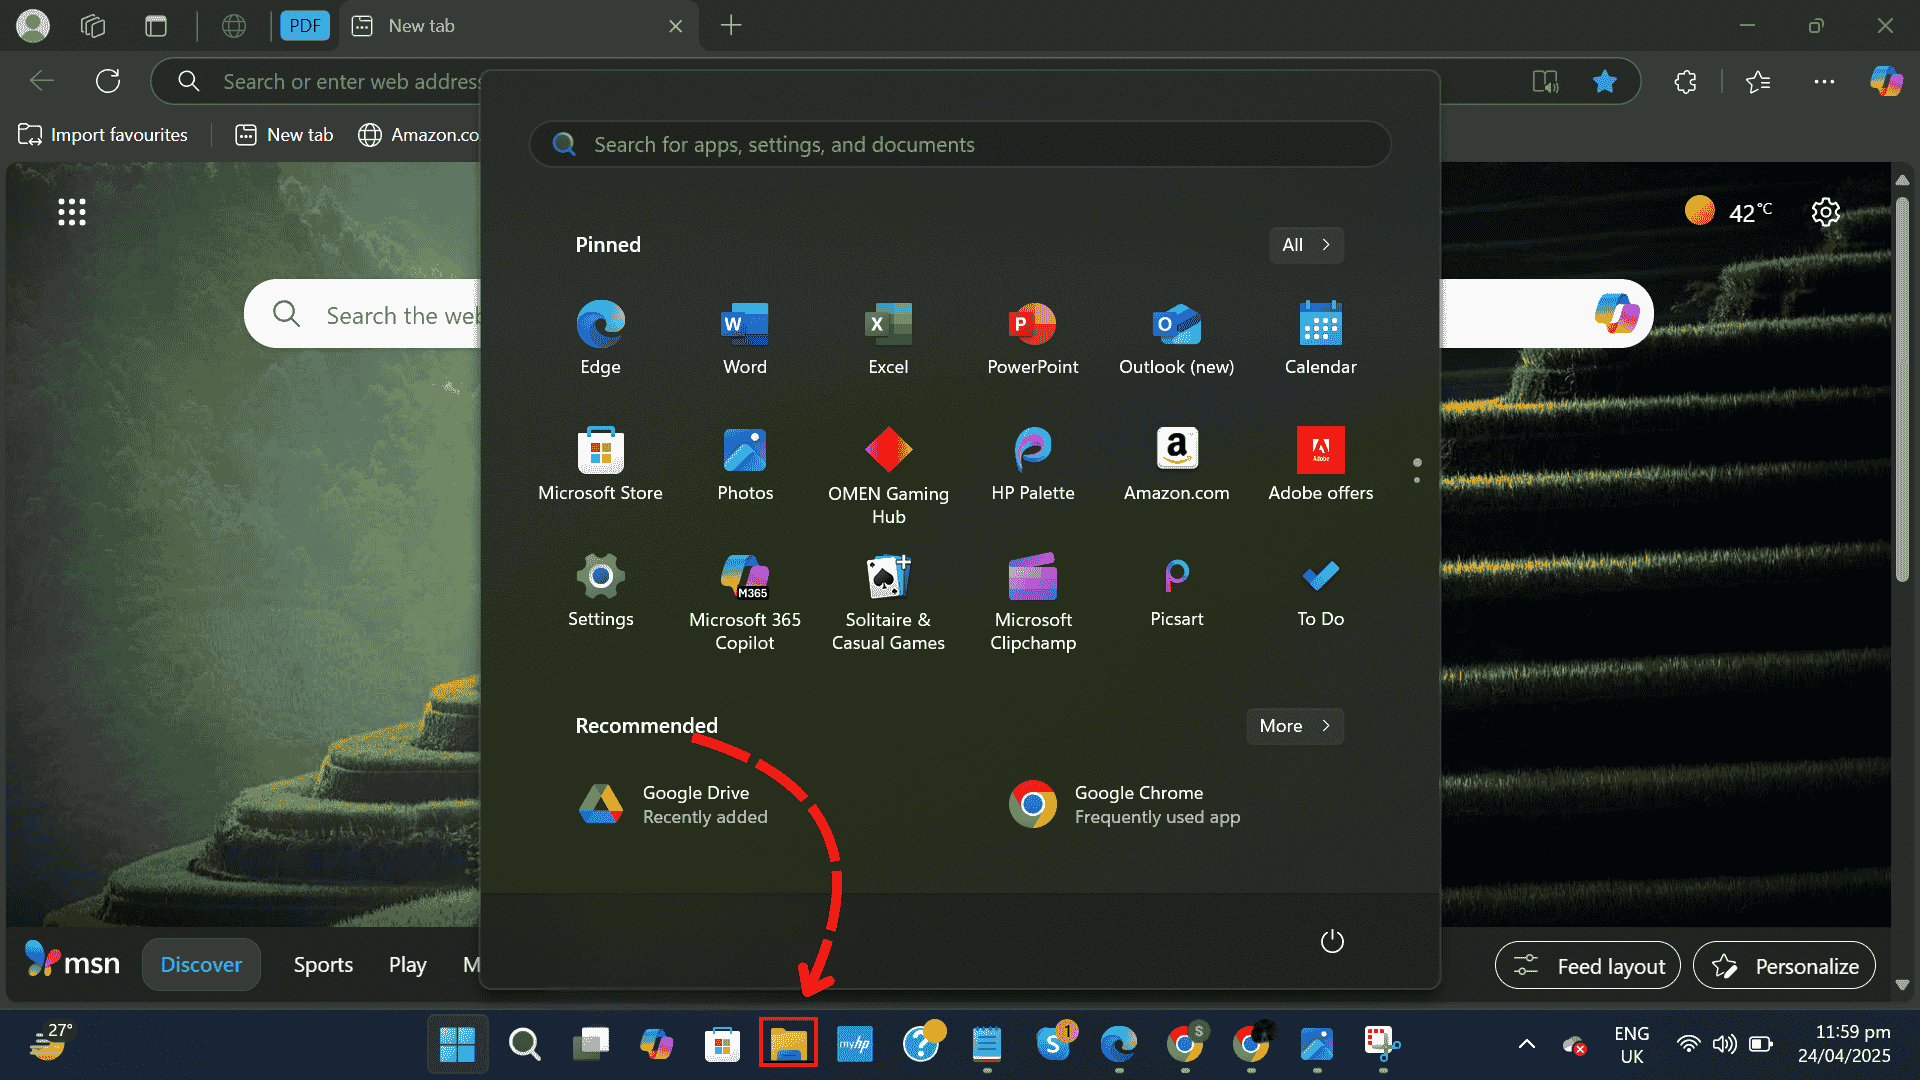Open the volume control in tray
Screen dimensions: 1920x1080
tap(1724, 1044)
